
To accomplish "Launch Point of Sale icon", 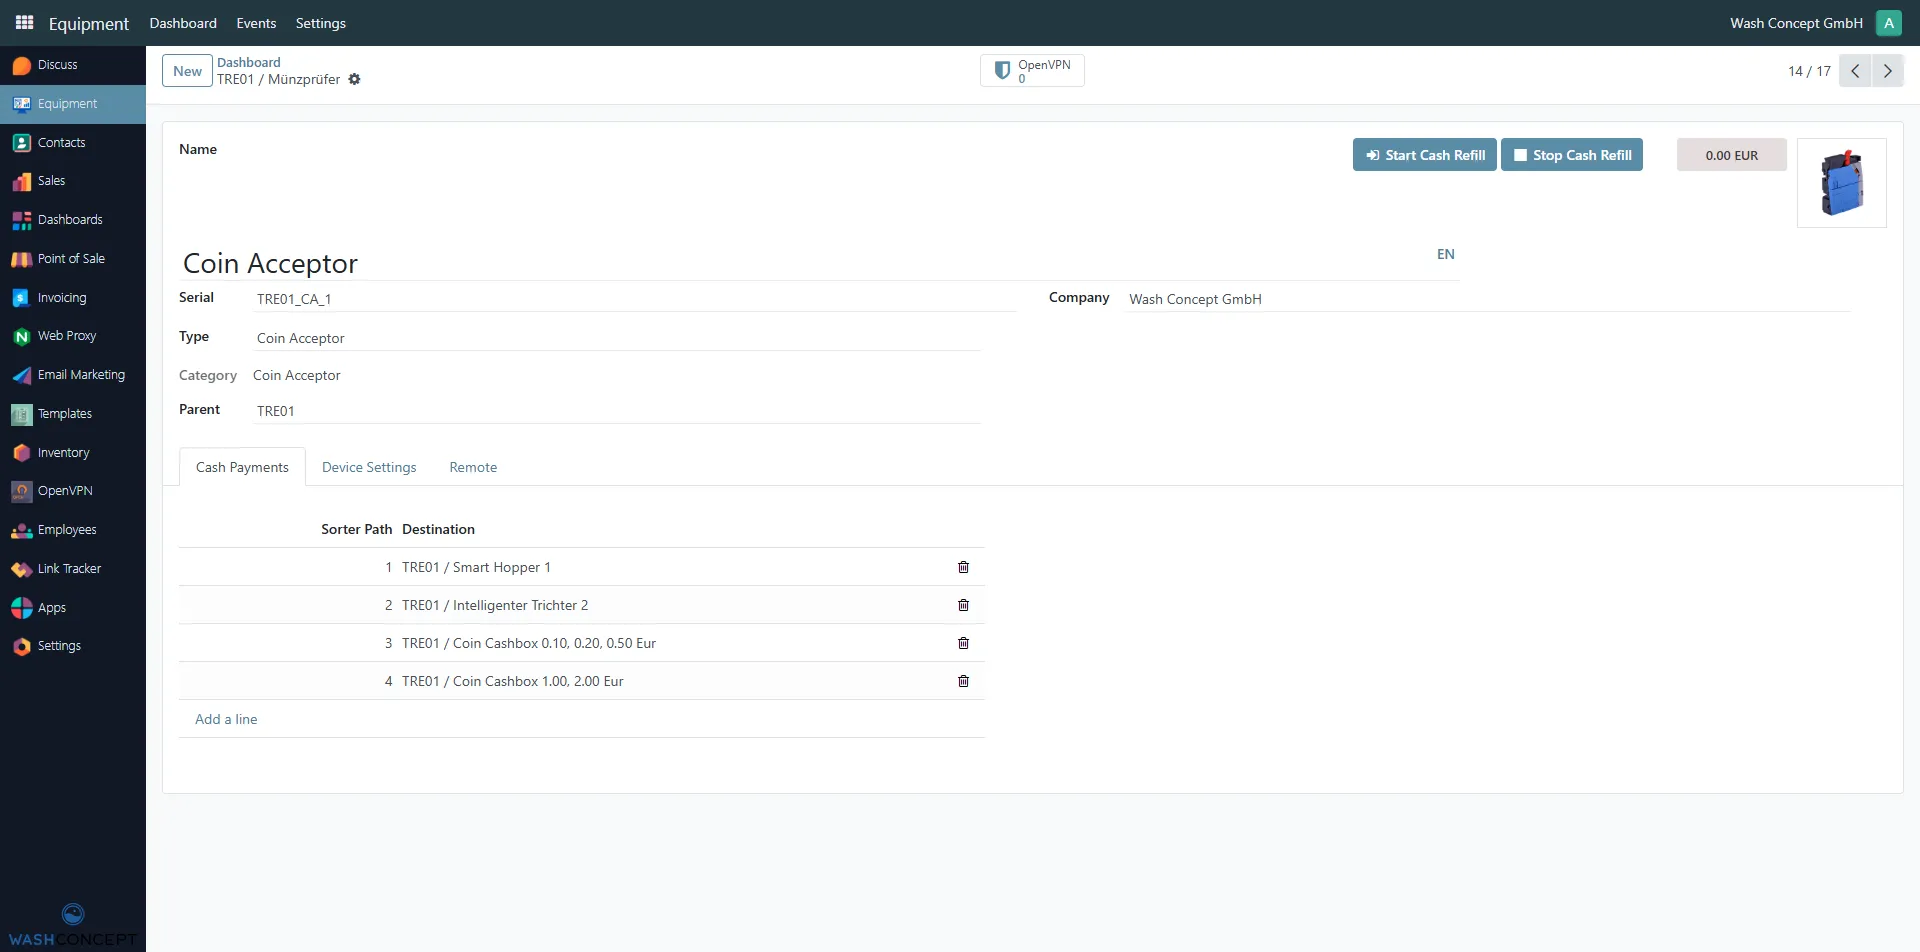I will [21, 259].
